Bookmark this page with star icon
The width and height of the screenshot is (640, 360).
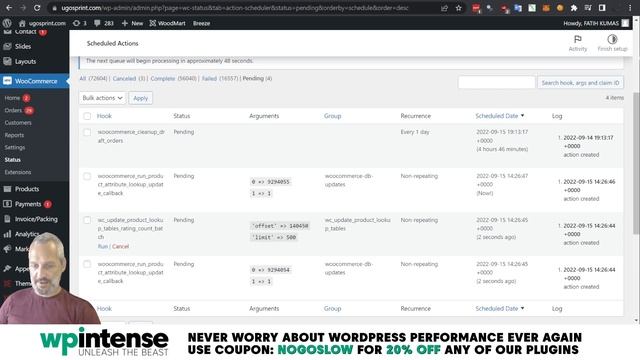tap(458, 8)
